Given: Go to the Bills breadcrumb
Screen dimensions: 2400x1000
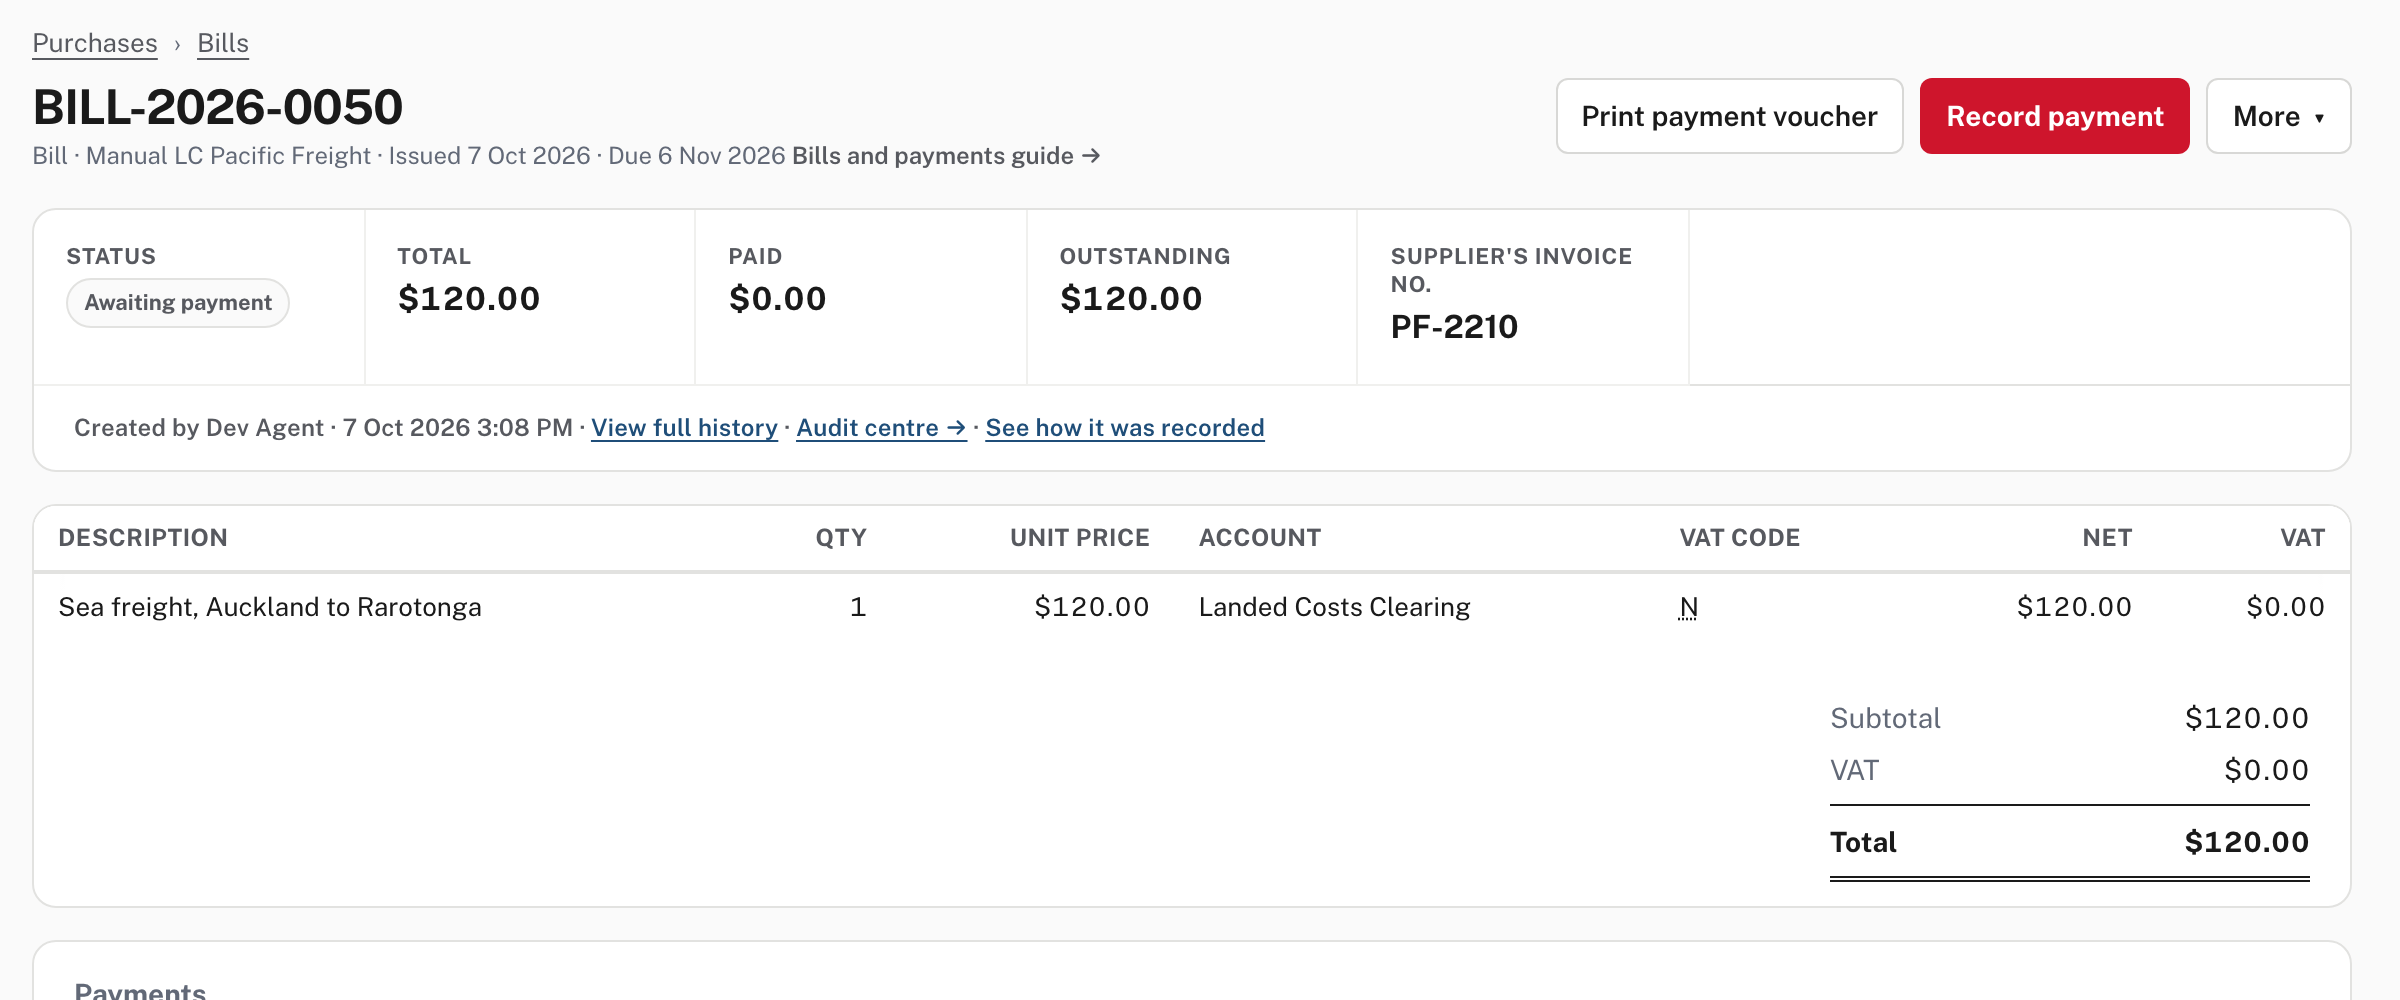Looking at the screenshot, I should (x=223, y=43).
